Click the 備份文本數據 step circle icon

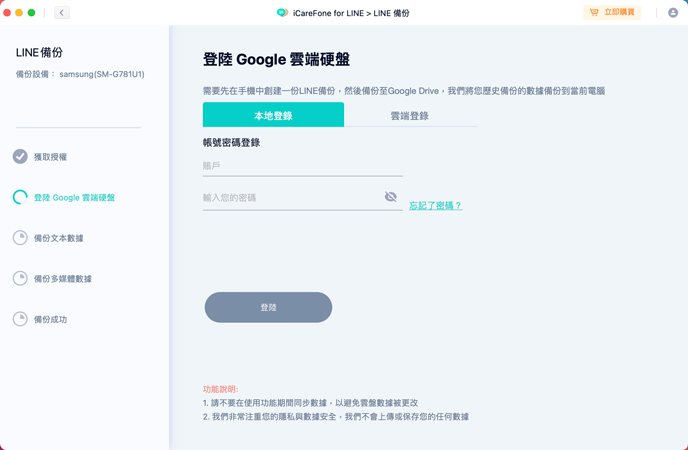(20, 238)
